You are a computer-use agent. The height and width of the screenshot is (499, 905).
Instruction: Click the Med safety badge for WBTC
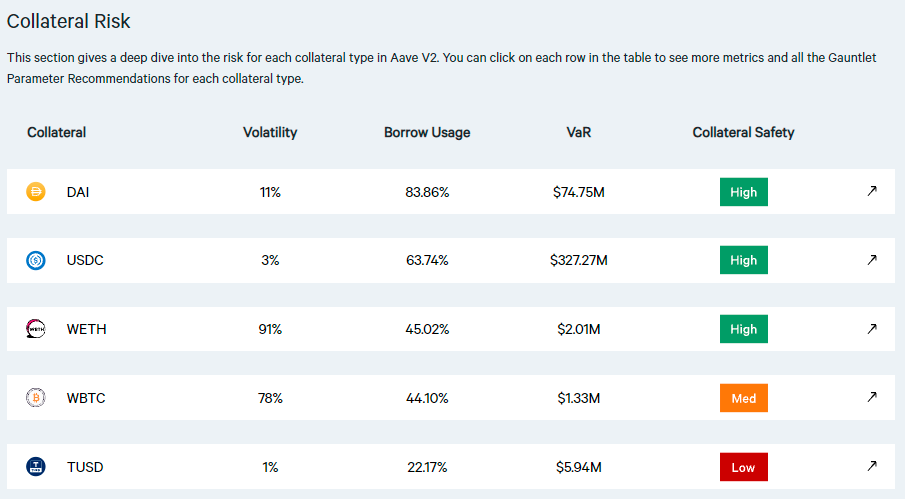tap(743, 398)
